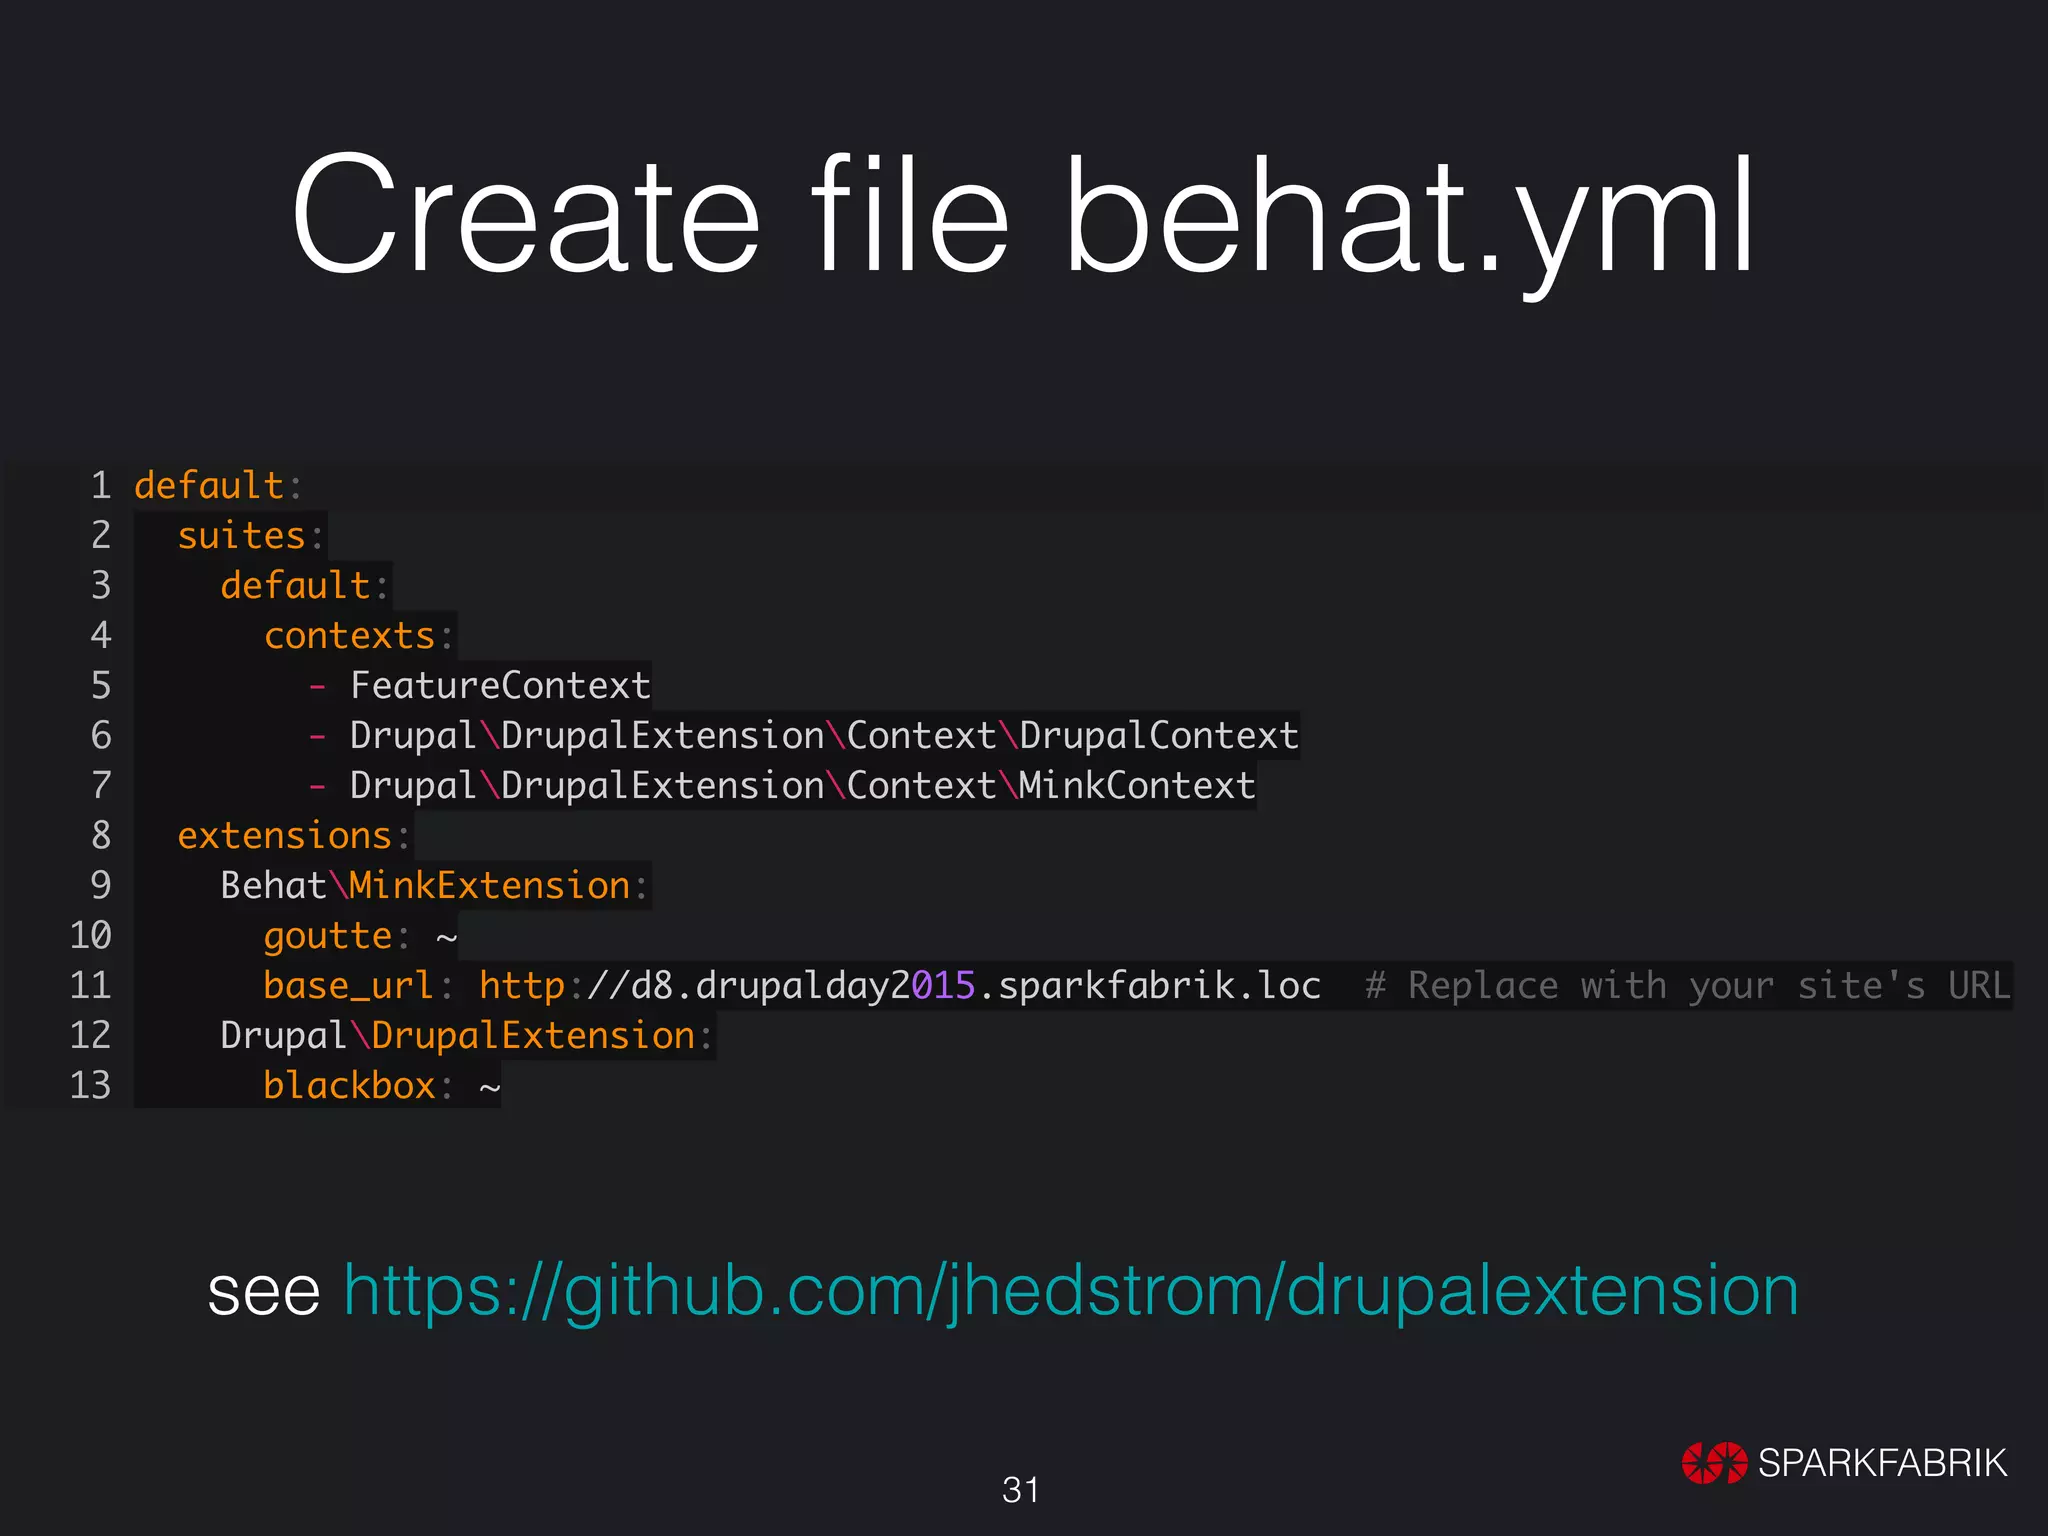Screen dimensions: 2048x1536
Task: Select 'Drupal\DrupalExtension:' on line 12
Action: pos(466,1036)
